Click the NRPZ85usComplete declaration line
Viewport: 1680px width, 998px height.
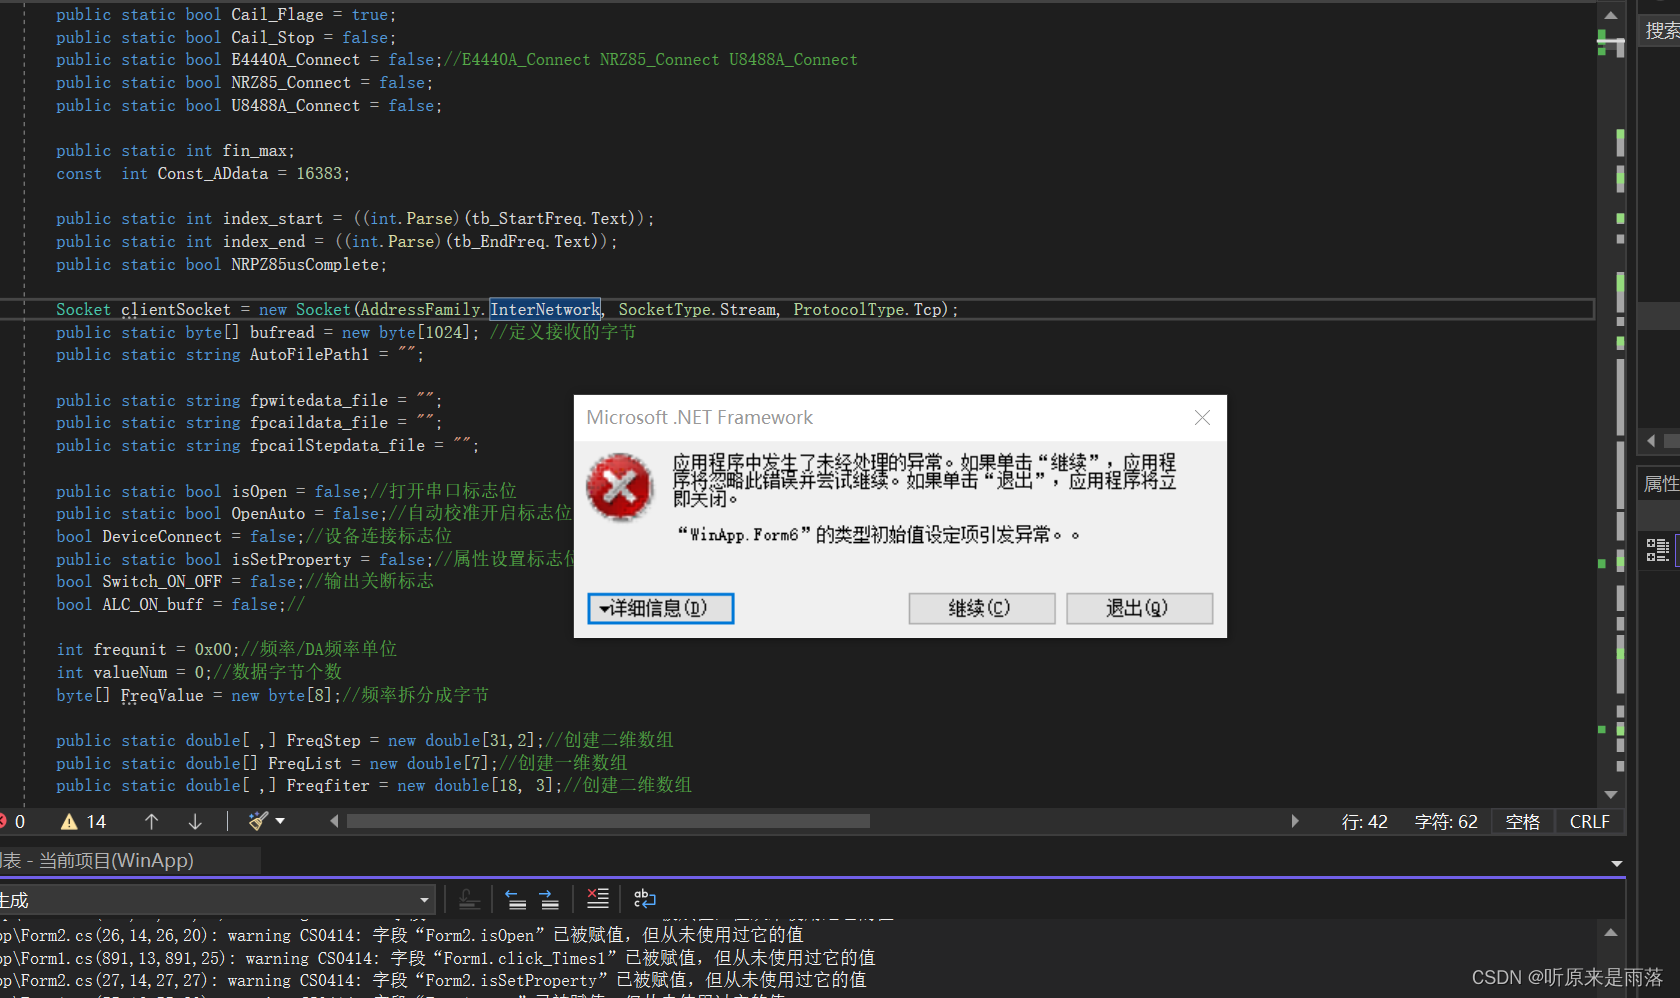point(221,265)
